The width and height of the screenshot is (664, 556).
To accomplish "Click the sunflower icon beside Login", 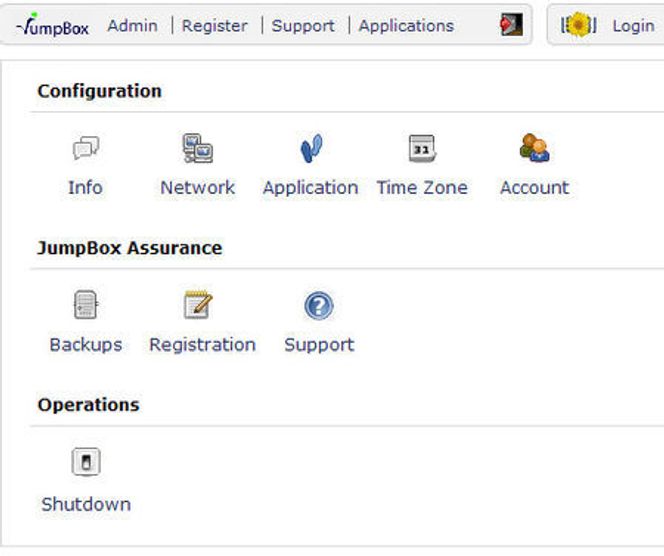I will (578, 25).
